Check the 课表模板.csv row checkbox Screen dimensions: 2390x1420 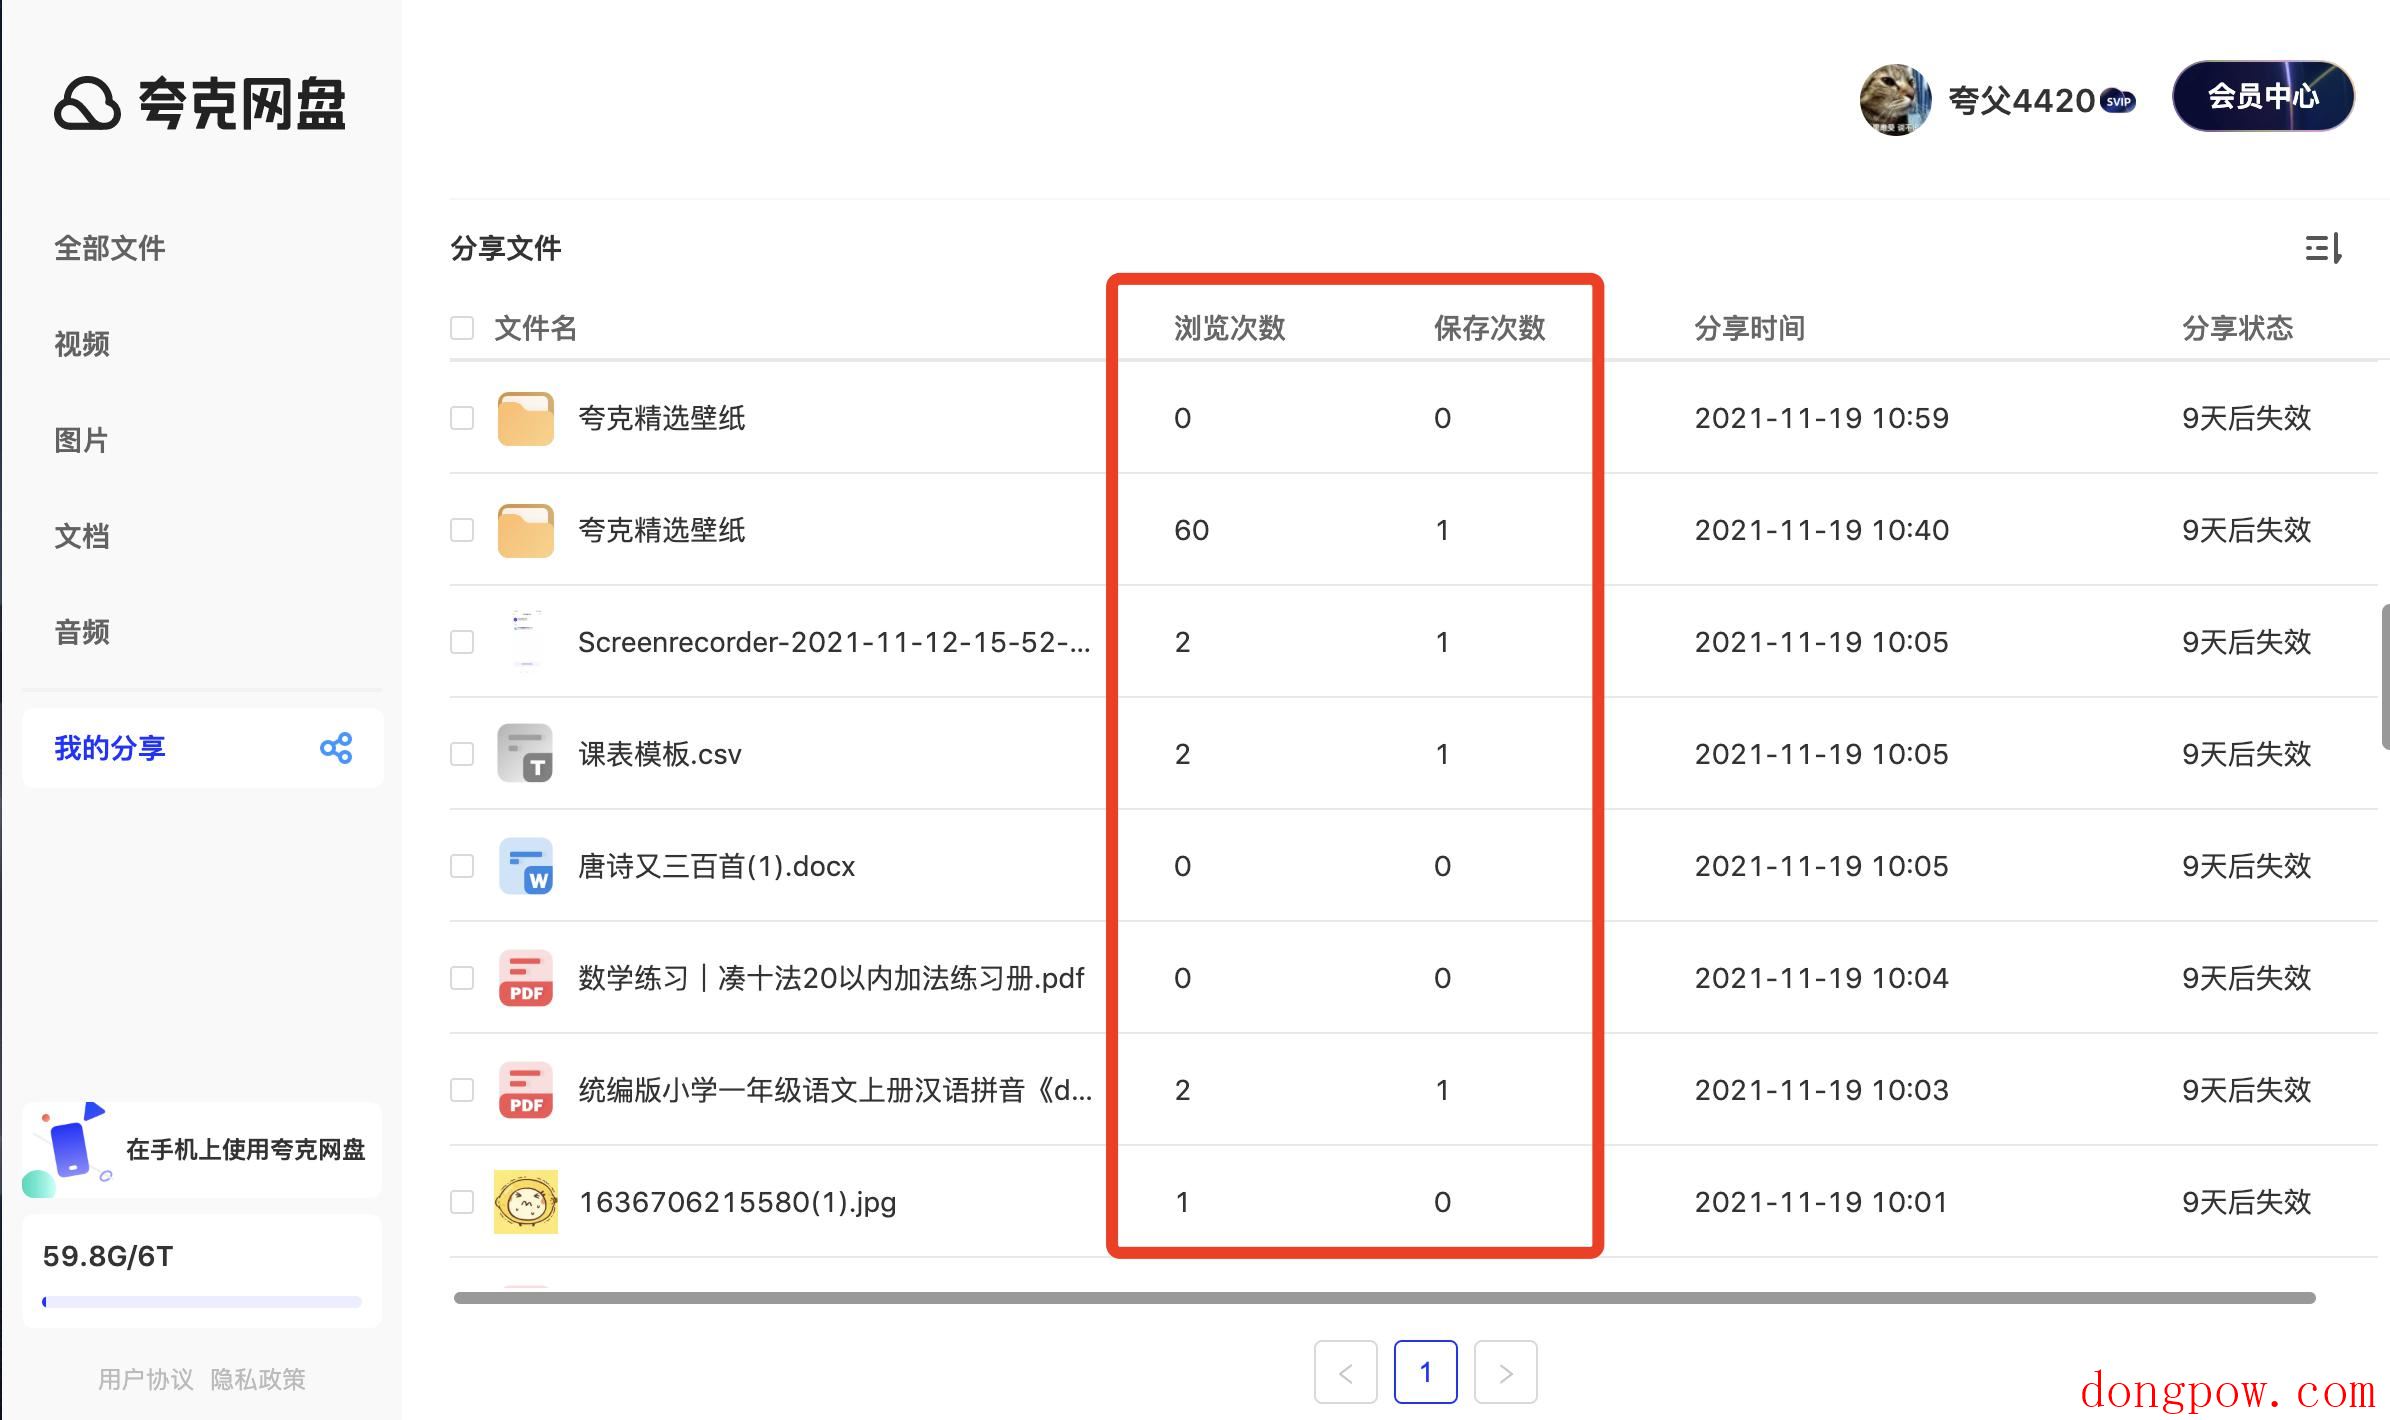click(x=462, y=754)
